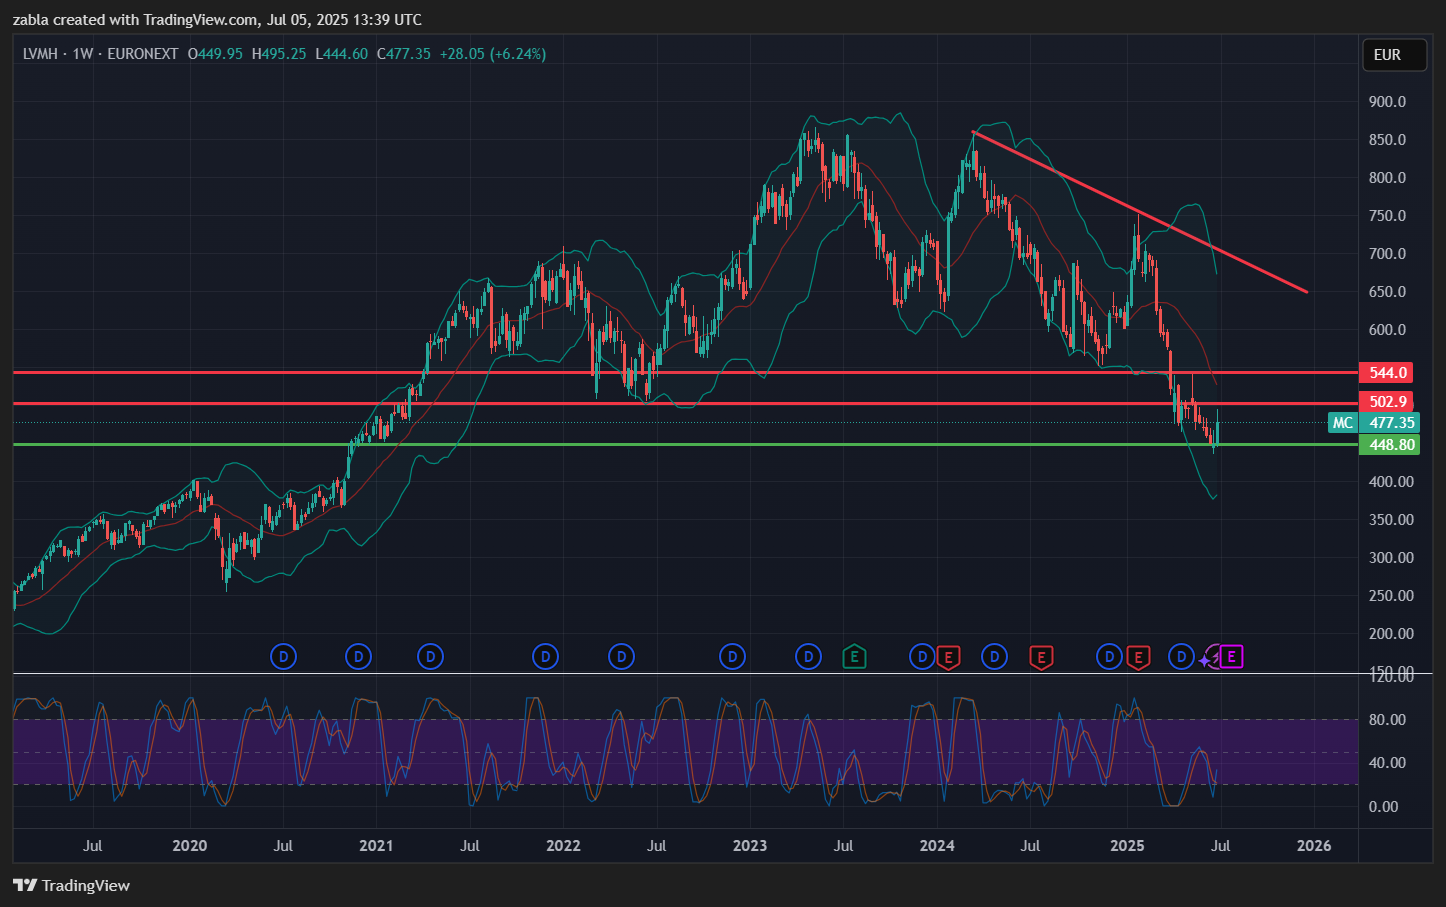Click the EURONEXT exchange label
The image size is (1446, 907).
(143, 54)
